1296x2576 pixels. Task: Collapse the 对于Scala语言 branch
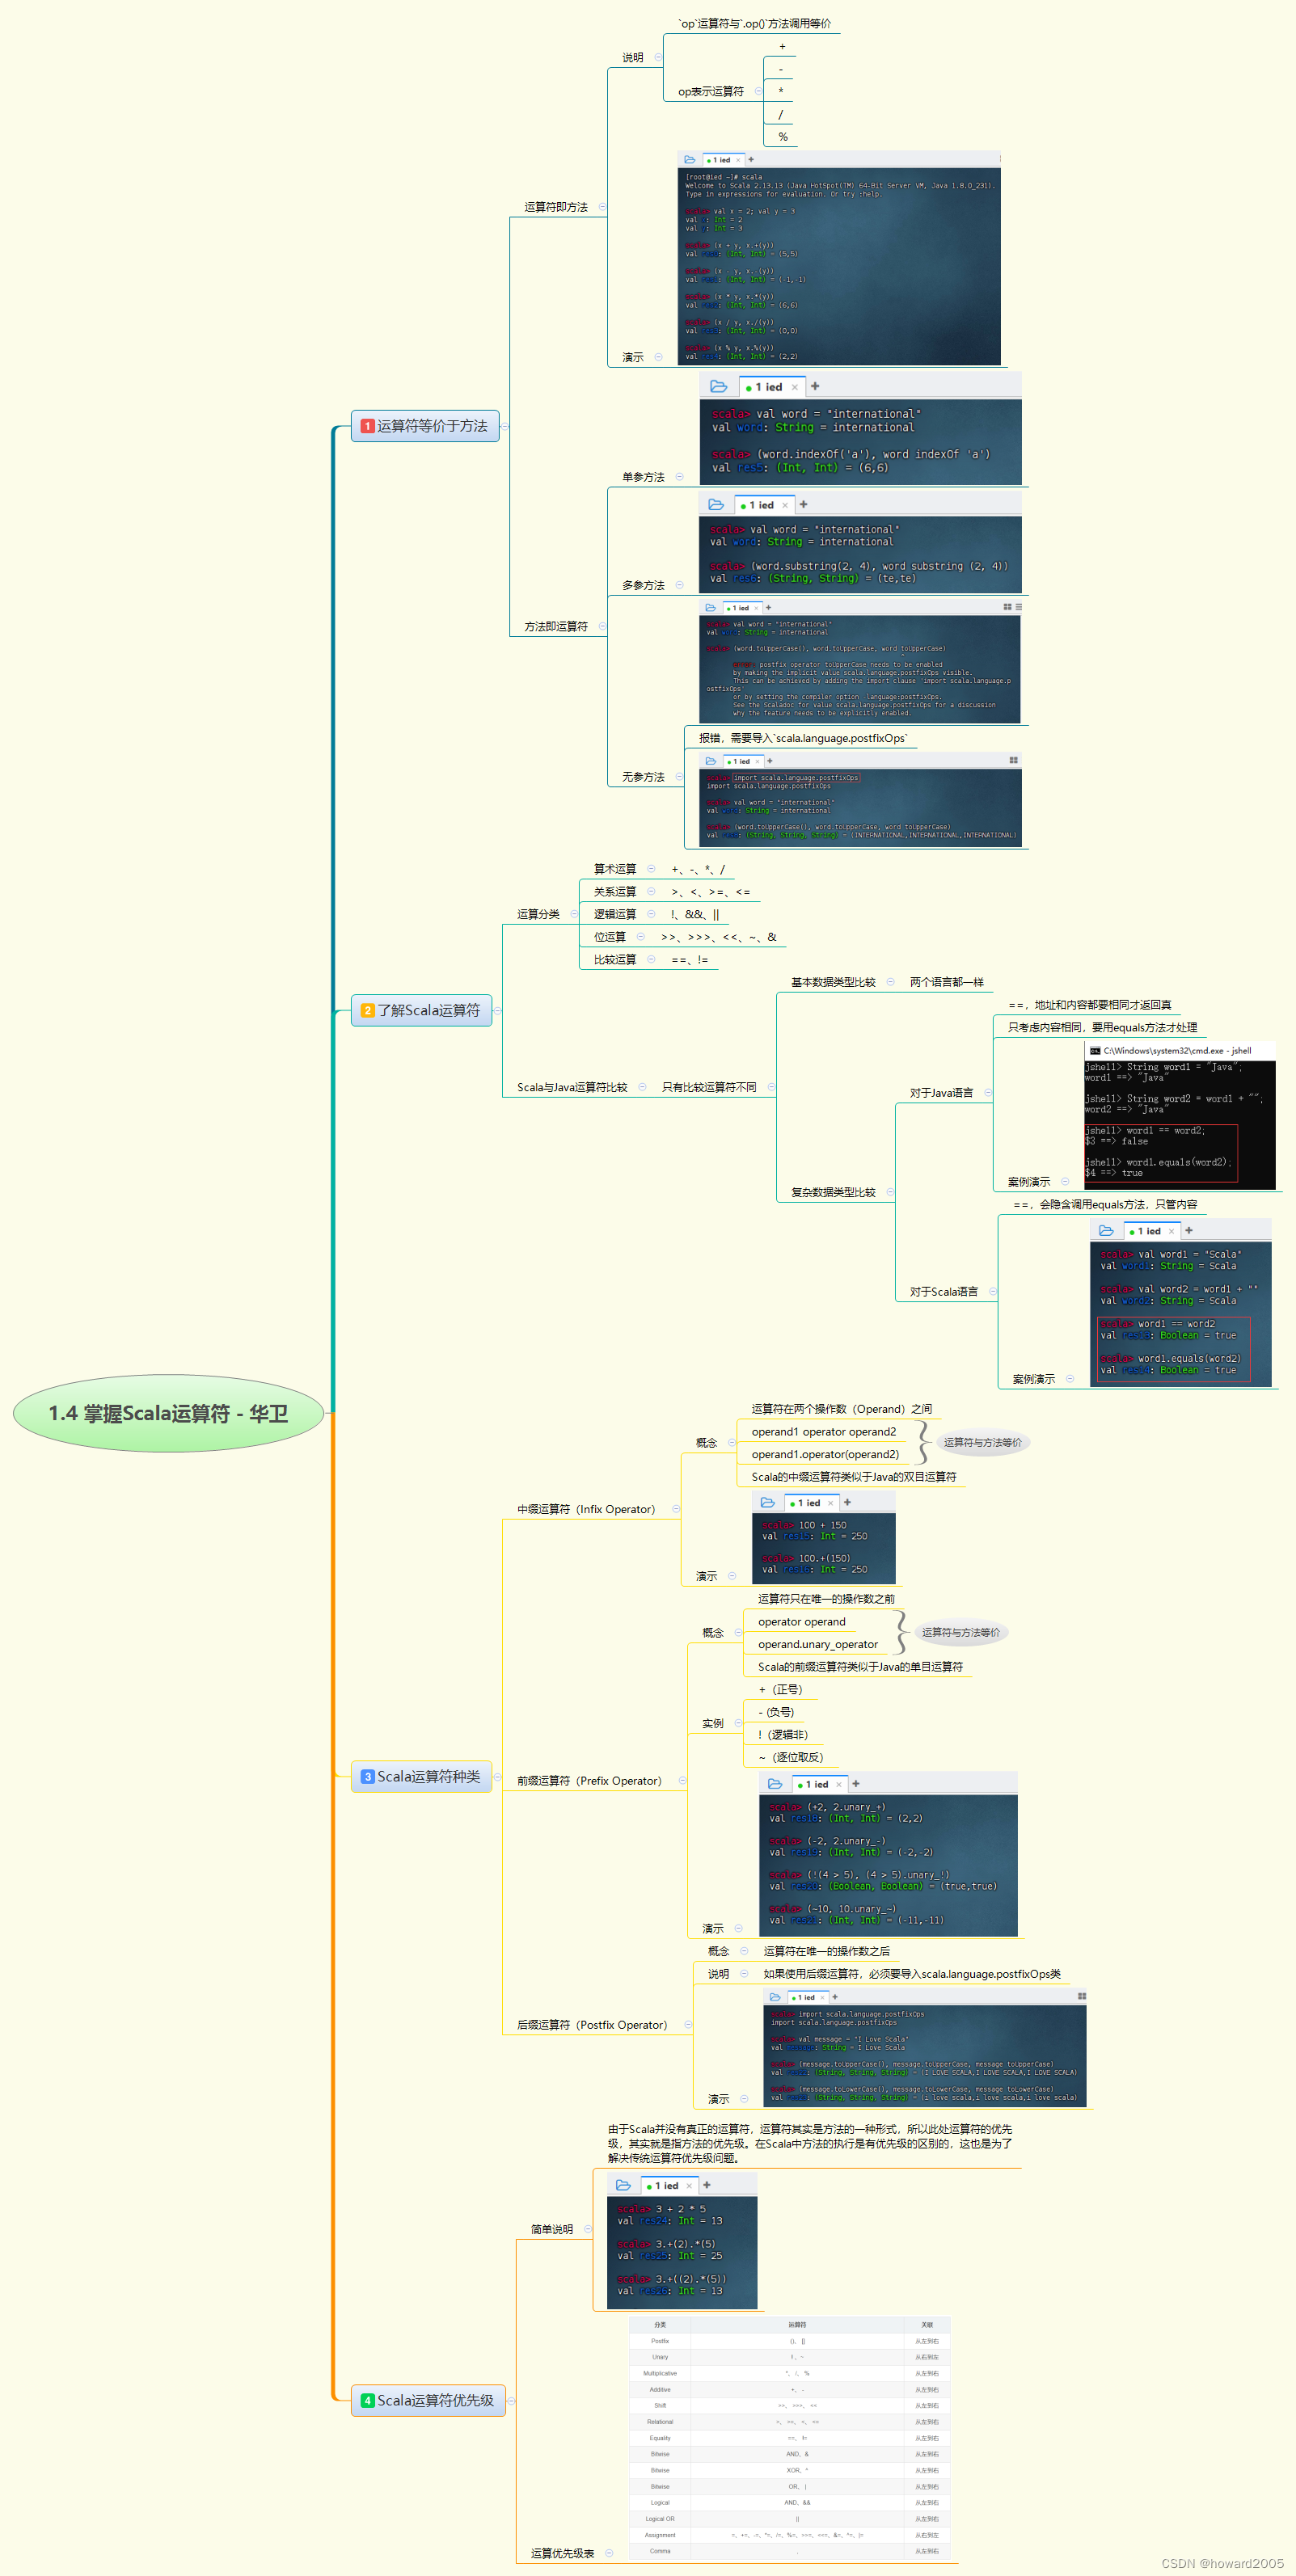pos(993,1292)
